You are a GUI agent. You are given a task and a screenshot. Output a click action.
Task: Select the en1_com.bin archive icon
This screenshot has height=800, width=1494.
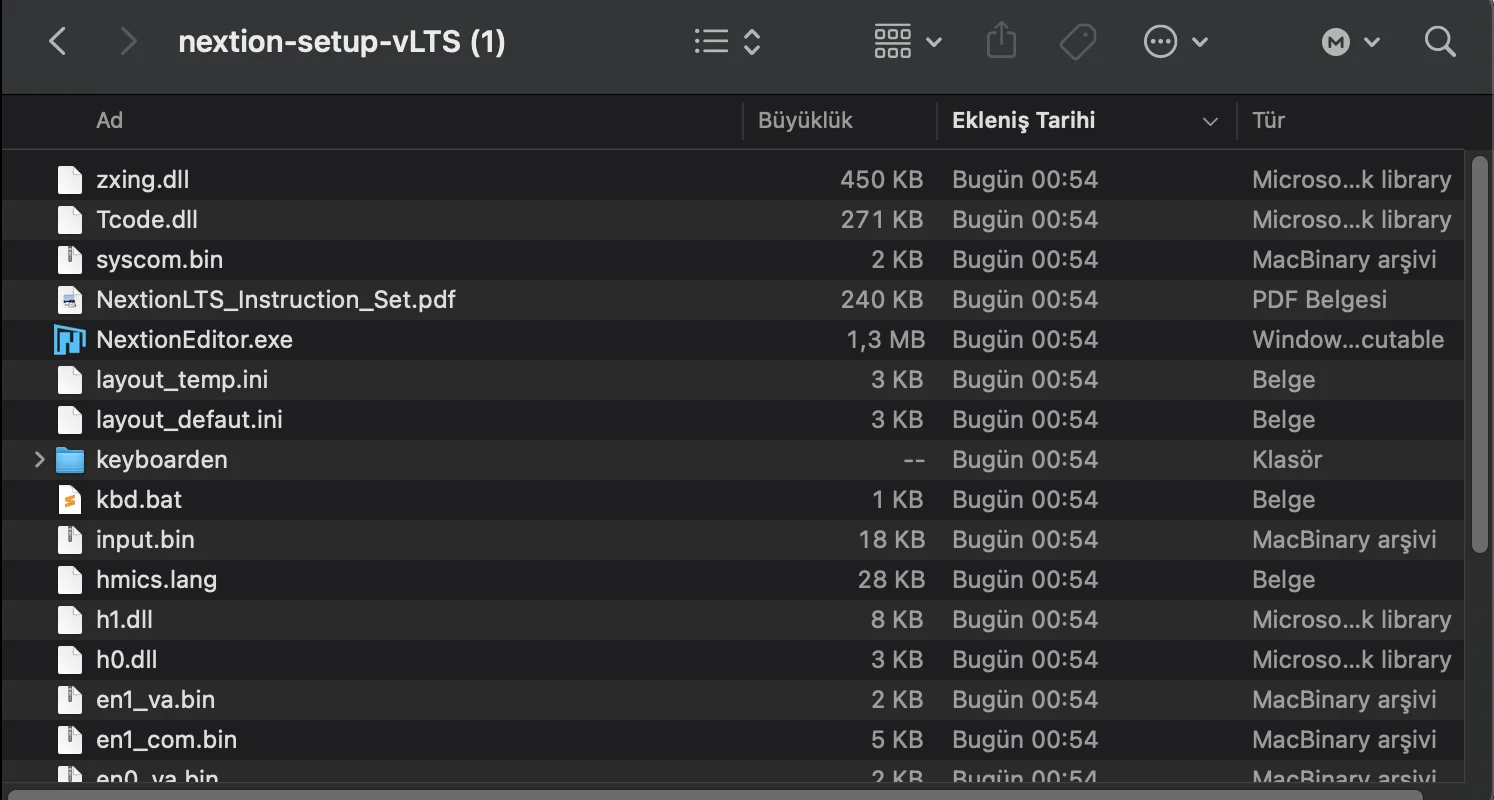click(x=69, y=740)
